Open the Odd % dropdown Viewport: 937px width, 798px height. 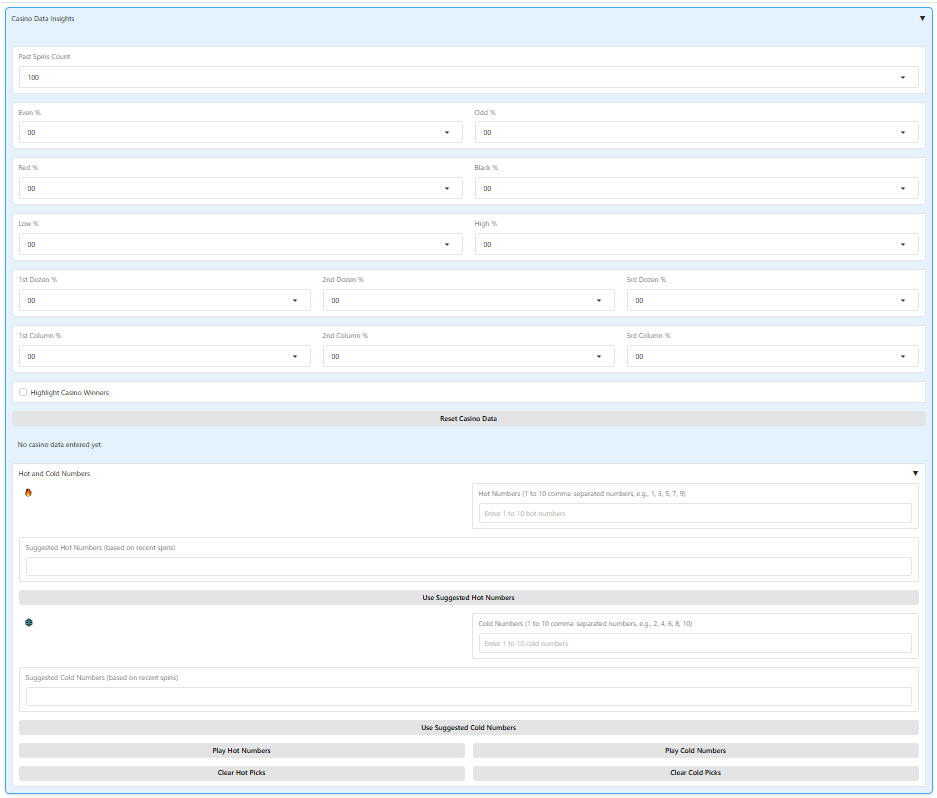coord(696,132)
